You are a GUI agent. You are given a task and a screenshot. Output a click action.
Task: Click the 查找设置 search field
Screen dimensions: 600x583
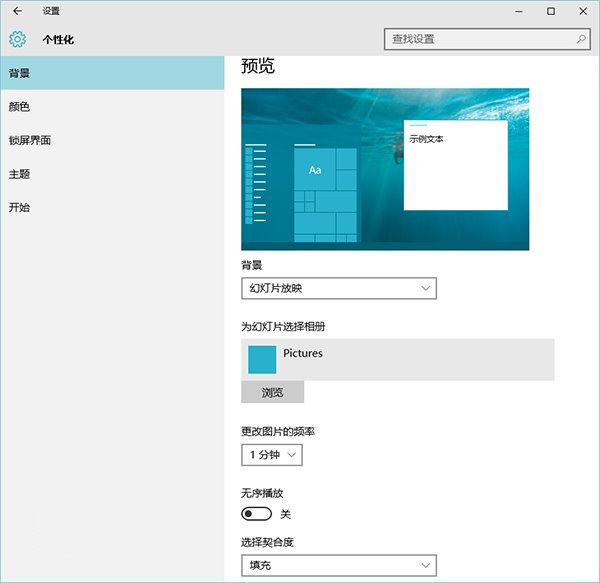[x=478, y=39]
